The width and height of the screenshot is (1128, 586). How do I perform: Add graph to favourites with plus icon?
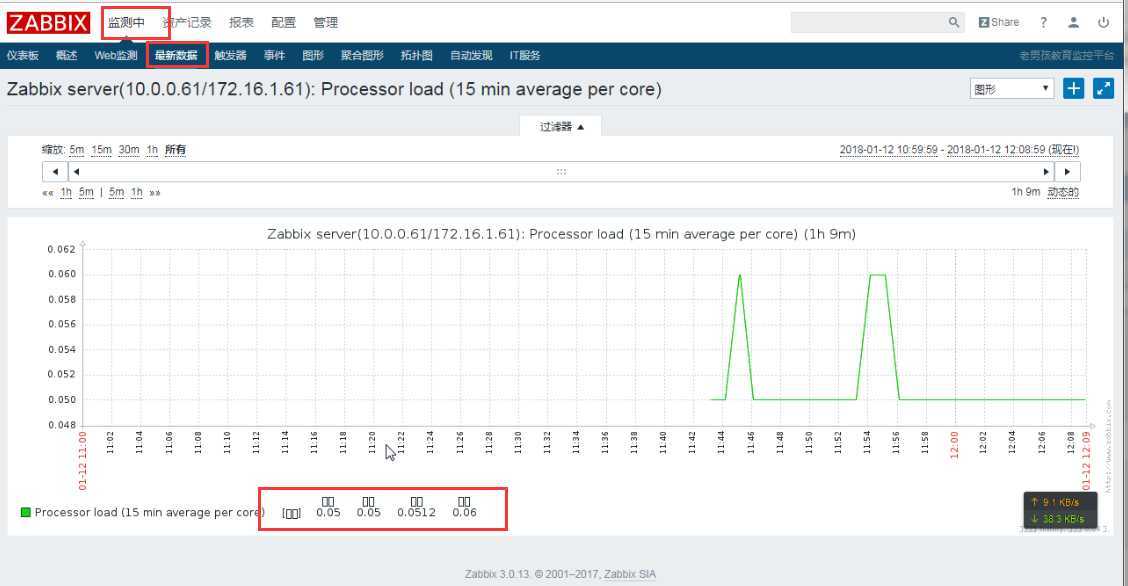[x=1073, y=88]
